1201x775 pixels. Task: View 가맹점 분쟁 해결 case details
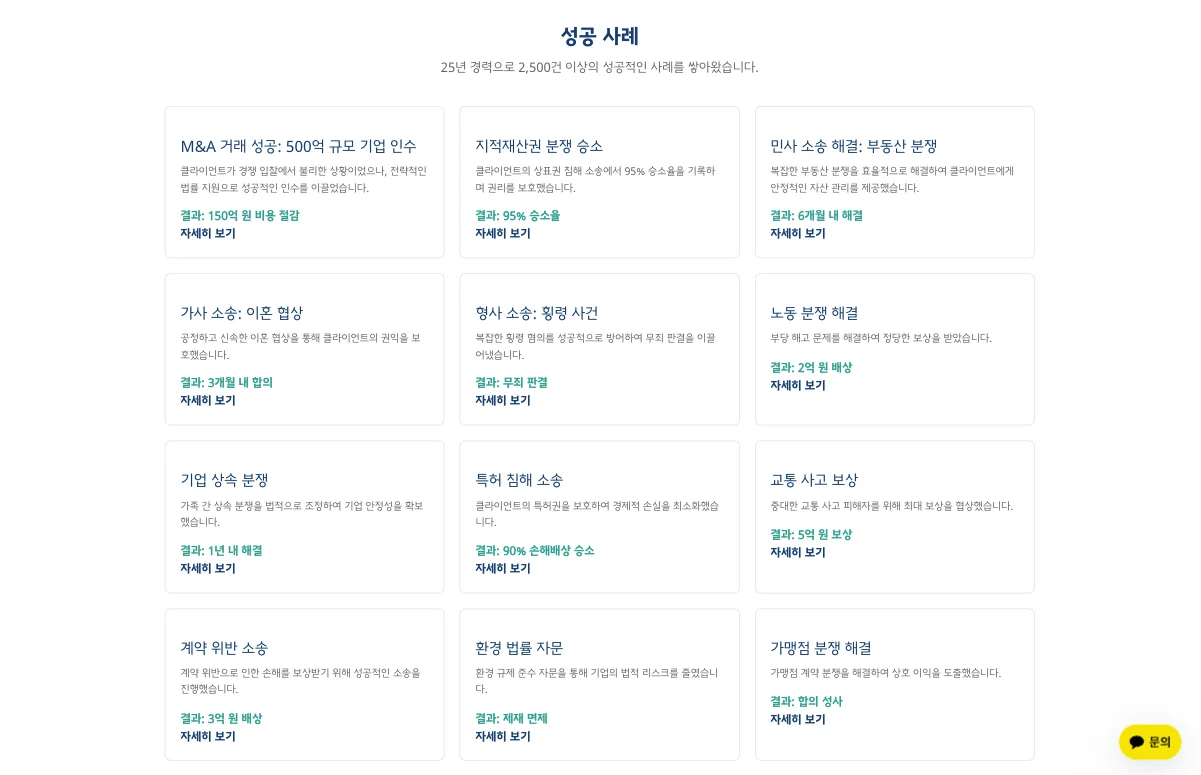(x=797, y=719)
